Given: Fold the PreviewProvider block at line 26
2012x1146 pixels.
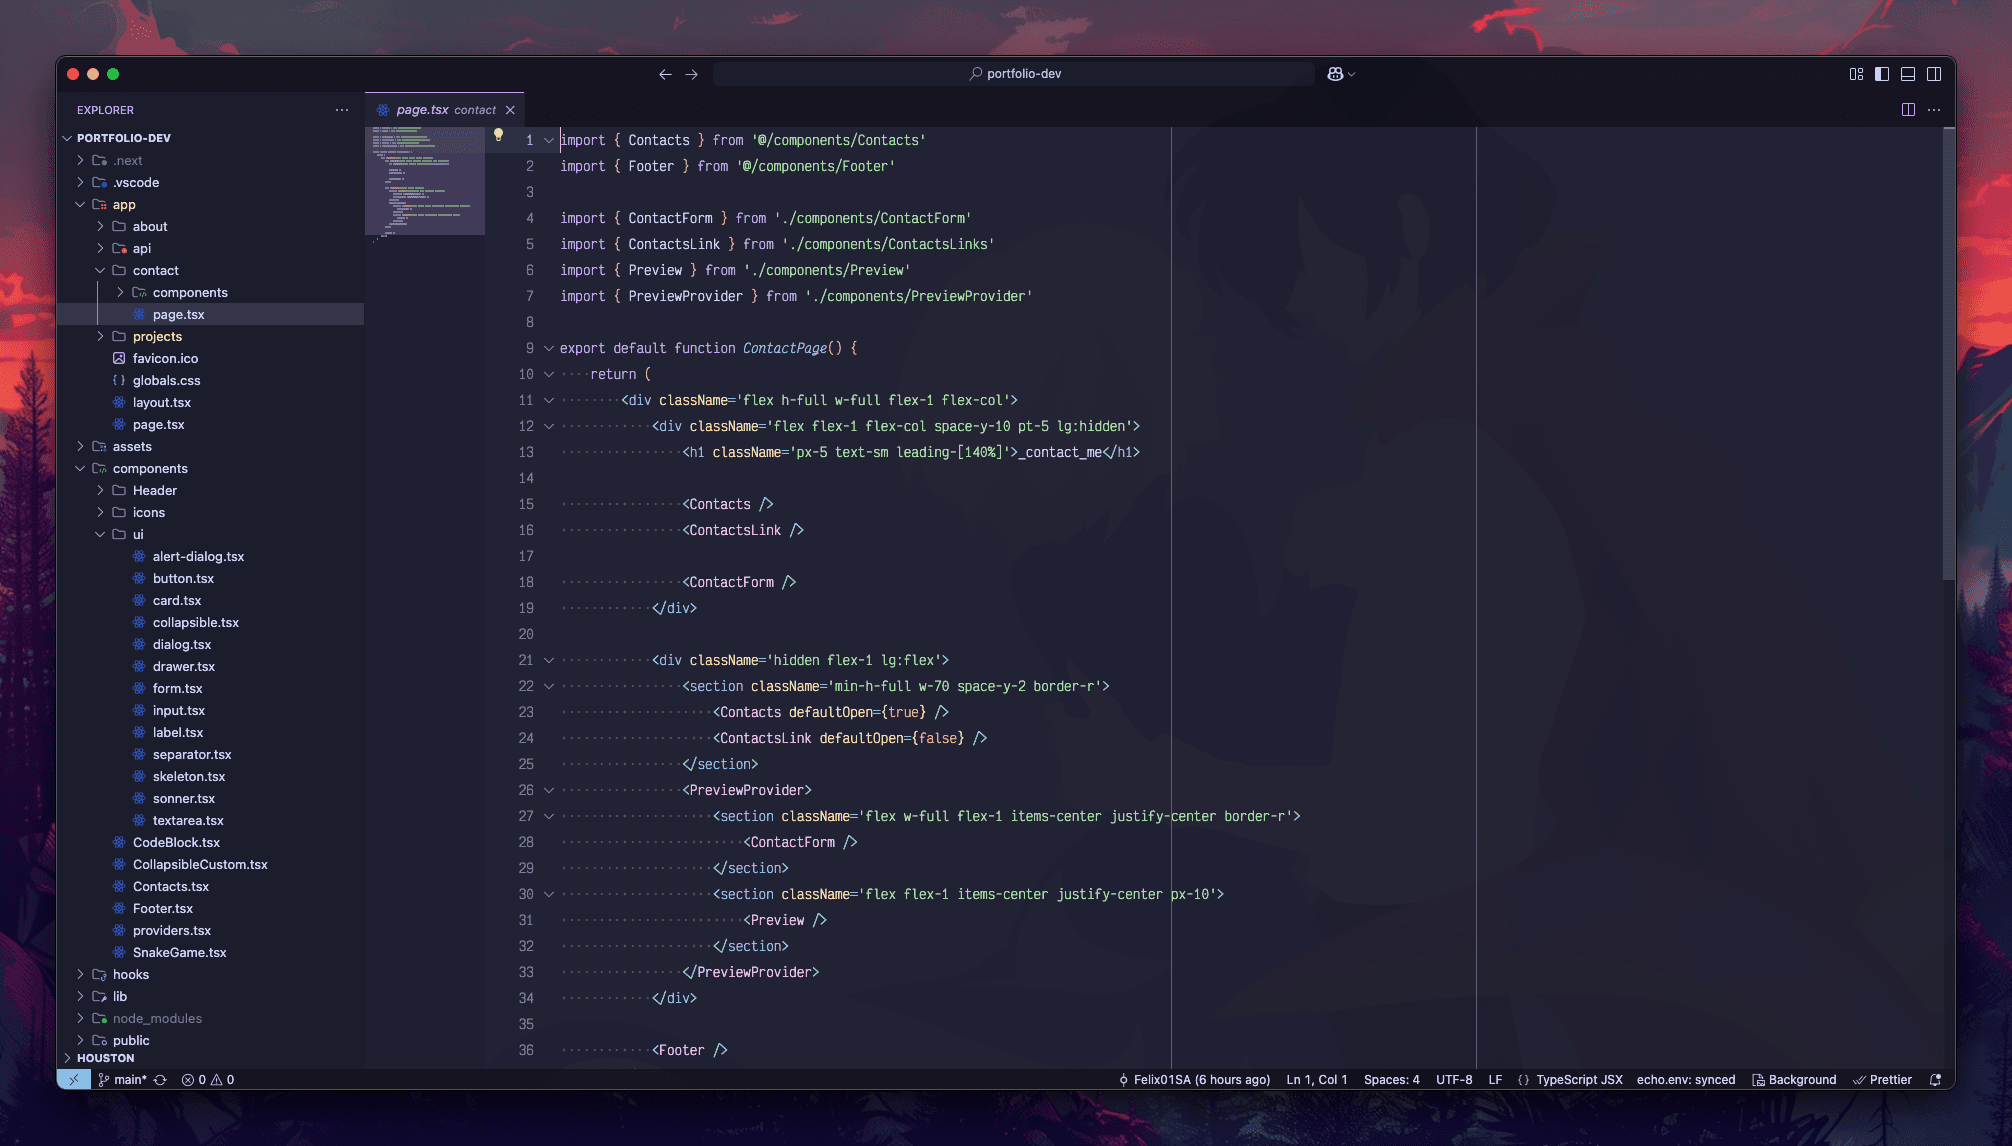Looking at the screenshot, I should tap(548, 790).
